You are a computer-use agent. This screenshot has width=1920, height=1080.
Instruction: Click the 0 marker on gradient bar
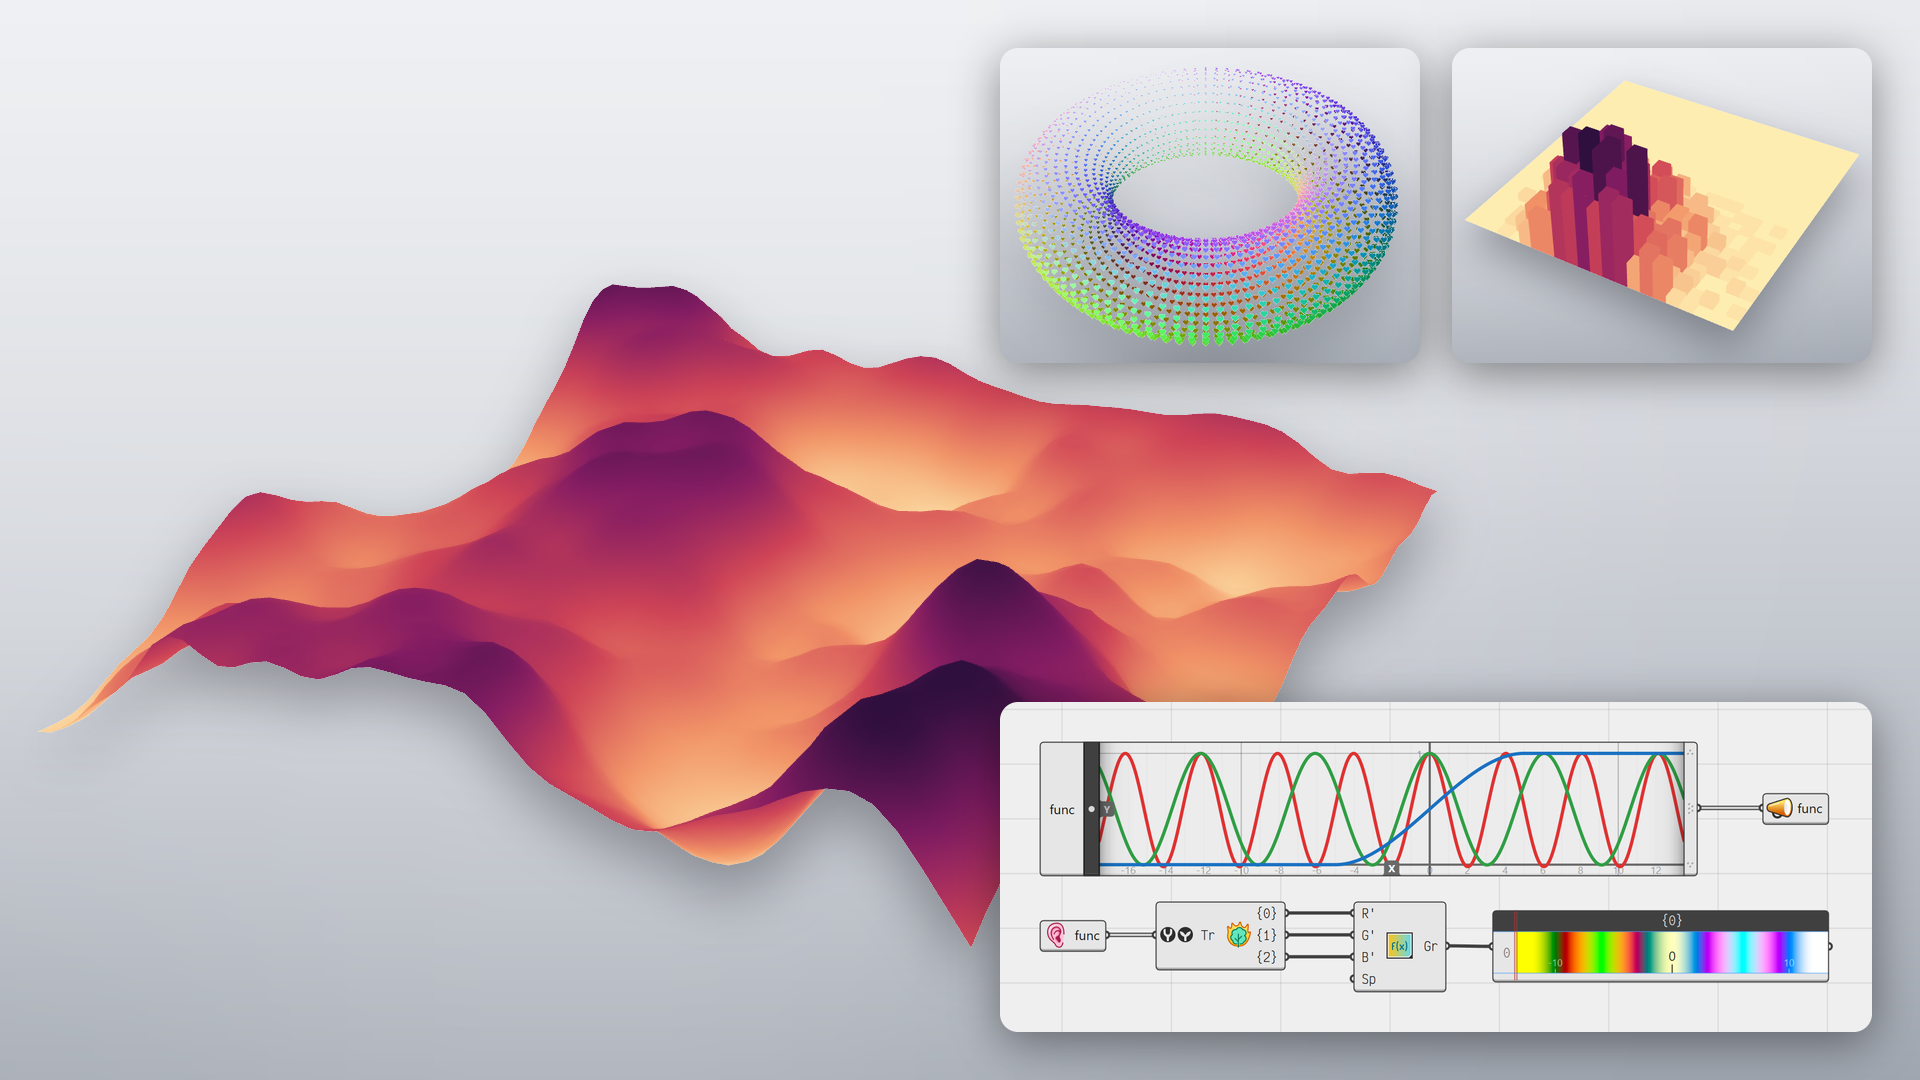point(1671,957)
